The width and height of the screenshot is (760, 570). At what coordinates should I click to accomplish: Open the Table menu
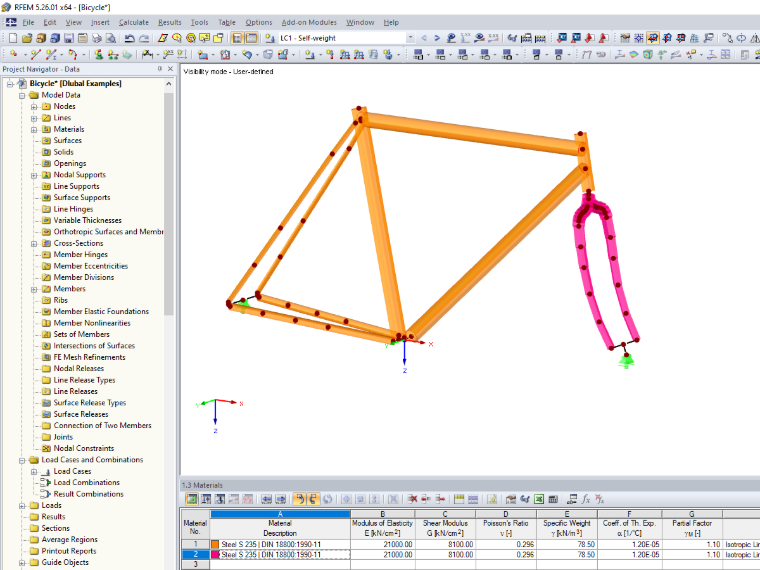click(227, 22)
